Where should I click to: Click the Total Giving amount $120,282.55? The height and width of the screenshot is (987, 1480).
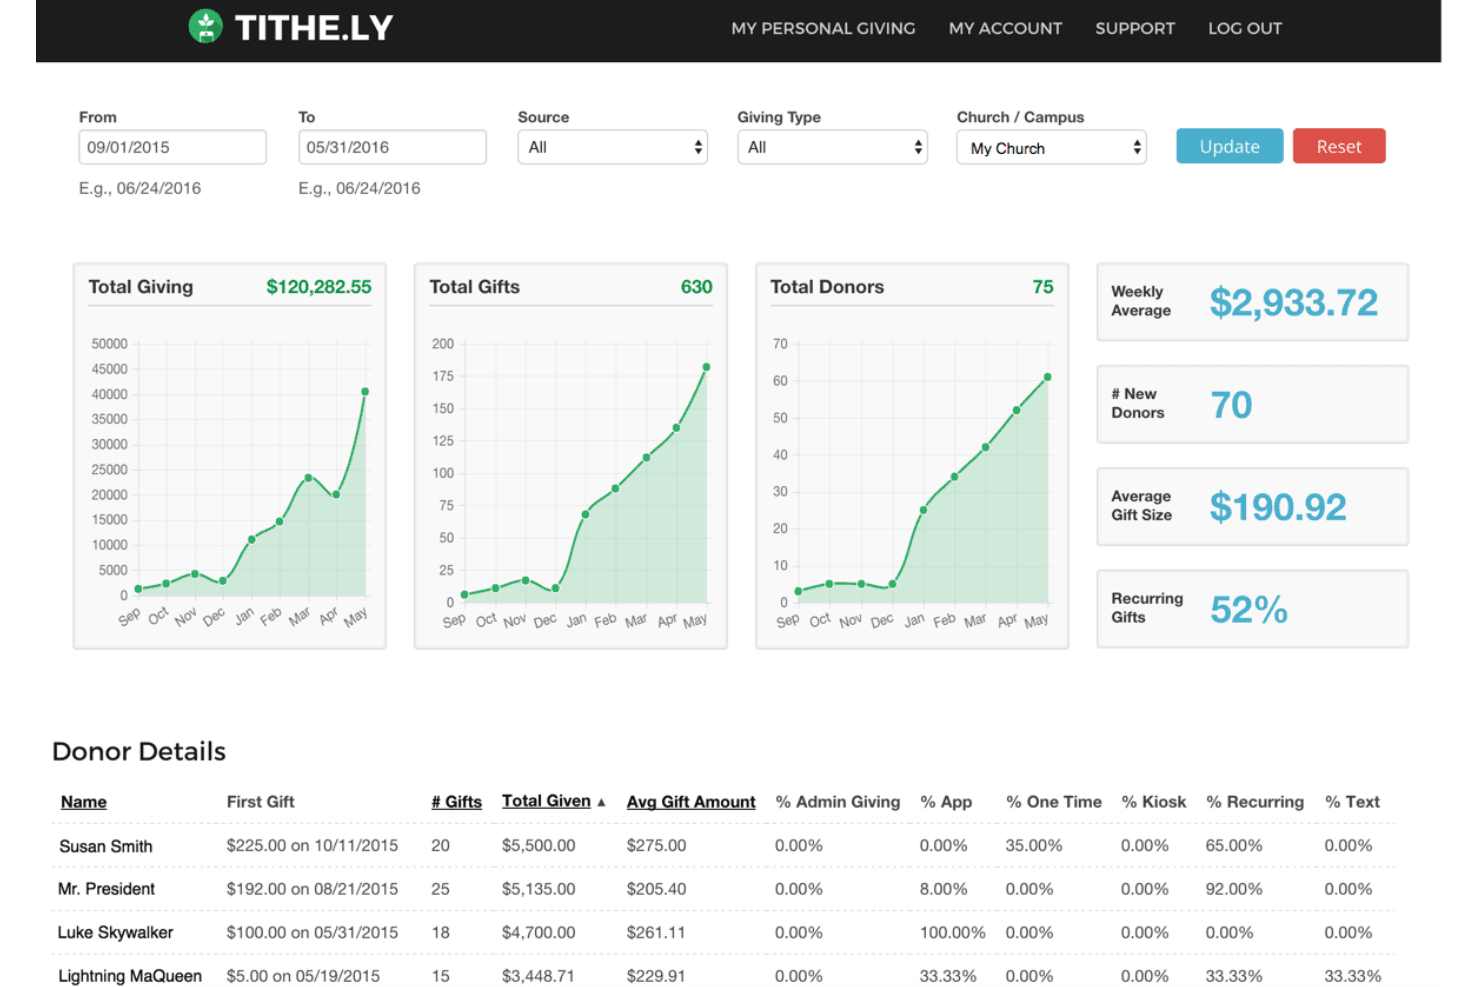coord(319,287)
